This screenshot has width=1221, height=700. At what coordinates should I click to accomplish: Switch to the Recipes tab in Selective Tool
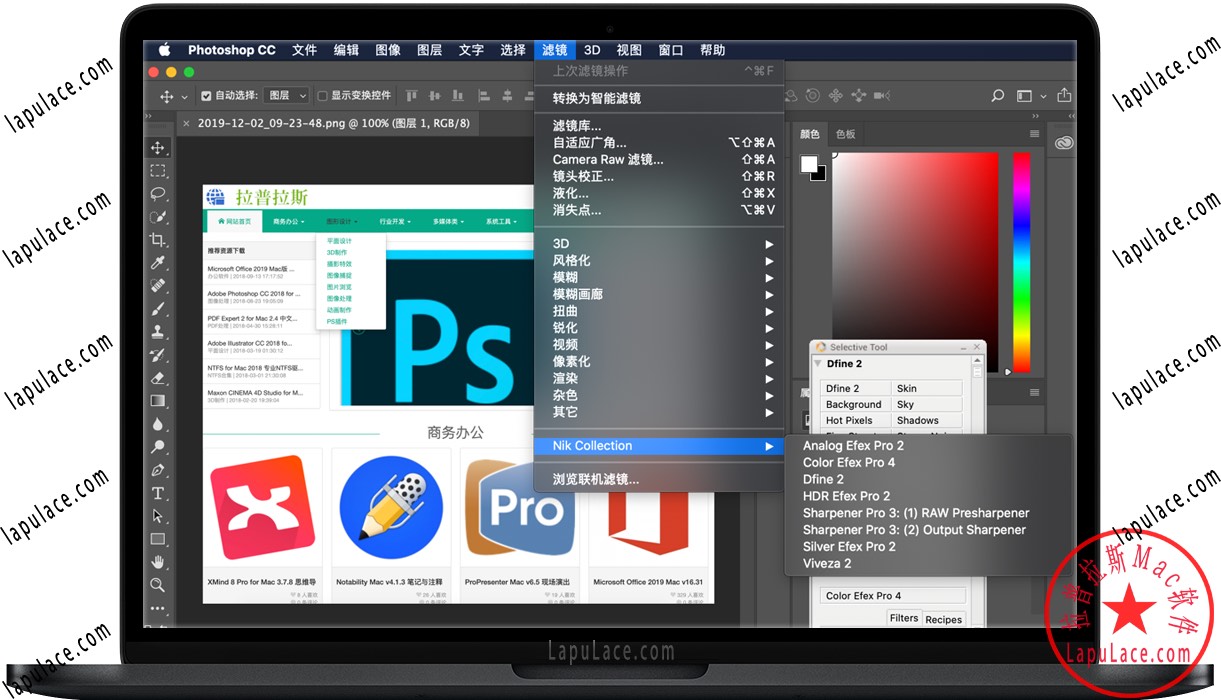click(944, 618)
